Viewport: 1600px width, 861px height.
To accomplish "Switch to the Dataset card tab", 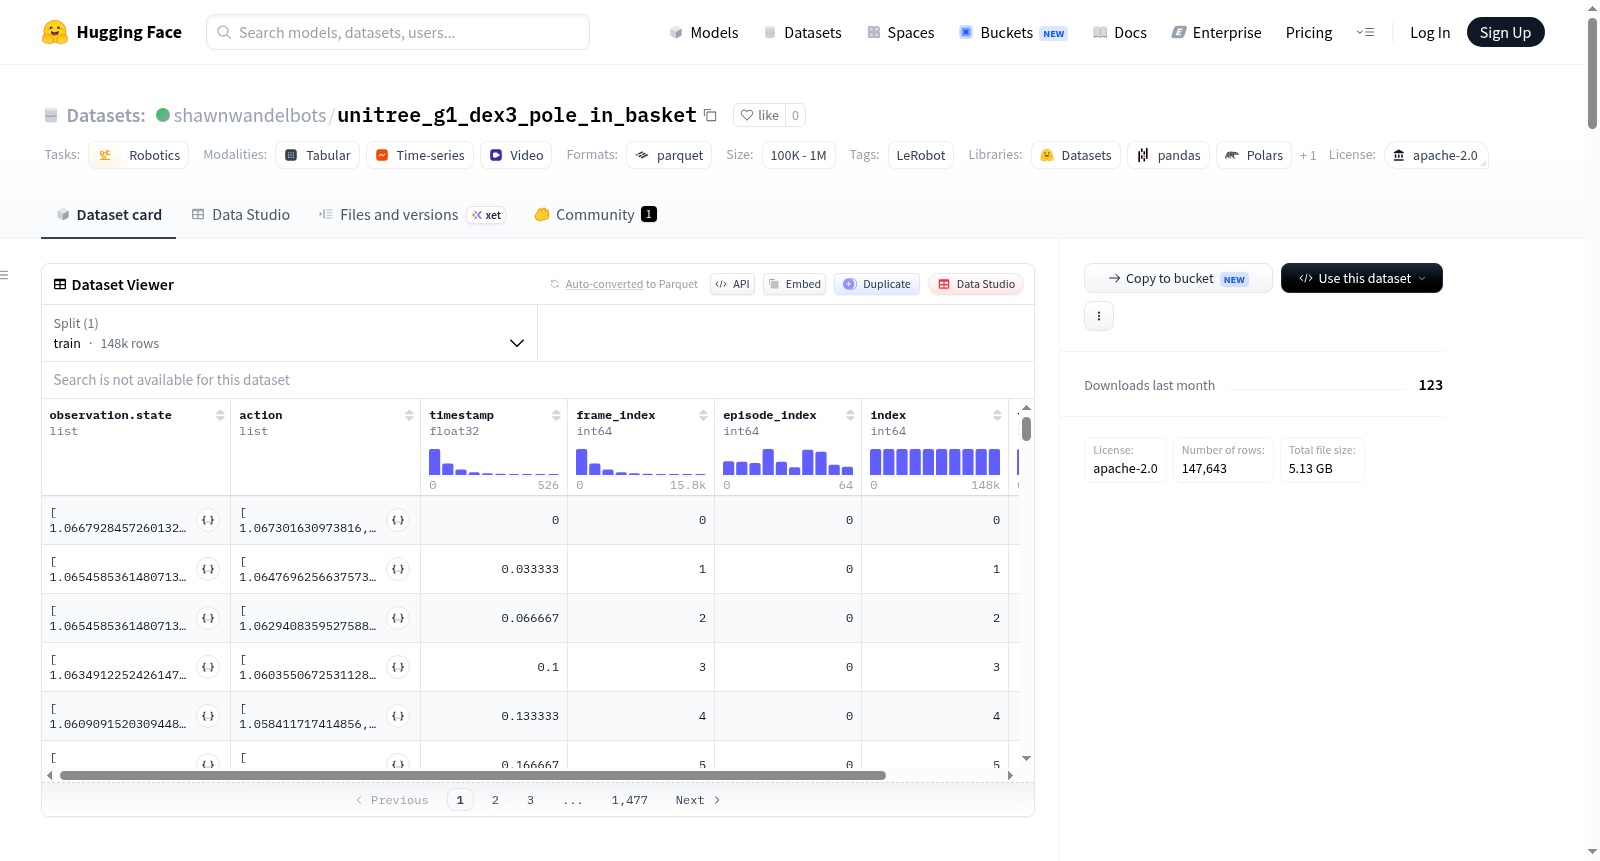I will pyautogui.click(x=108, y=214).
